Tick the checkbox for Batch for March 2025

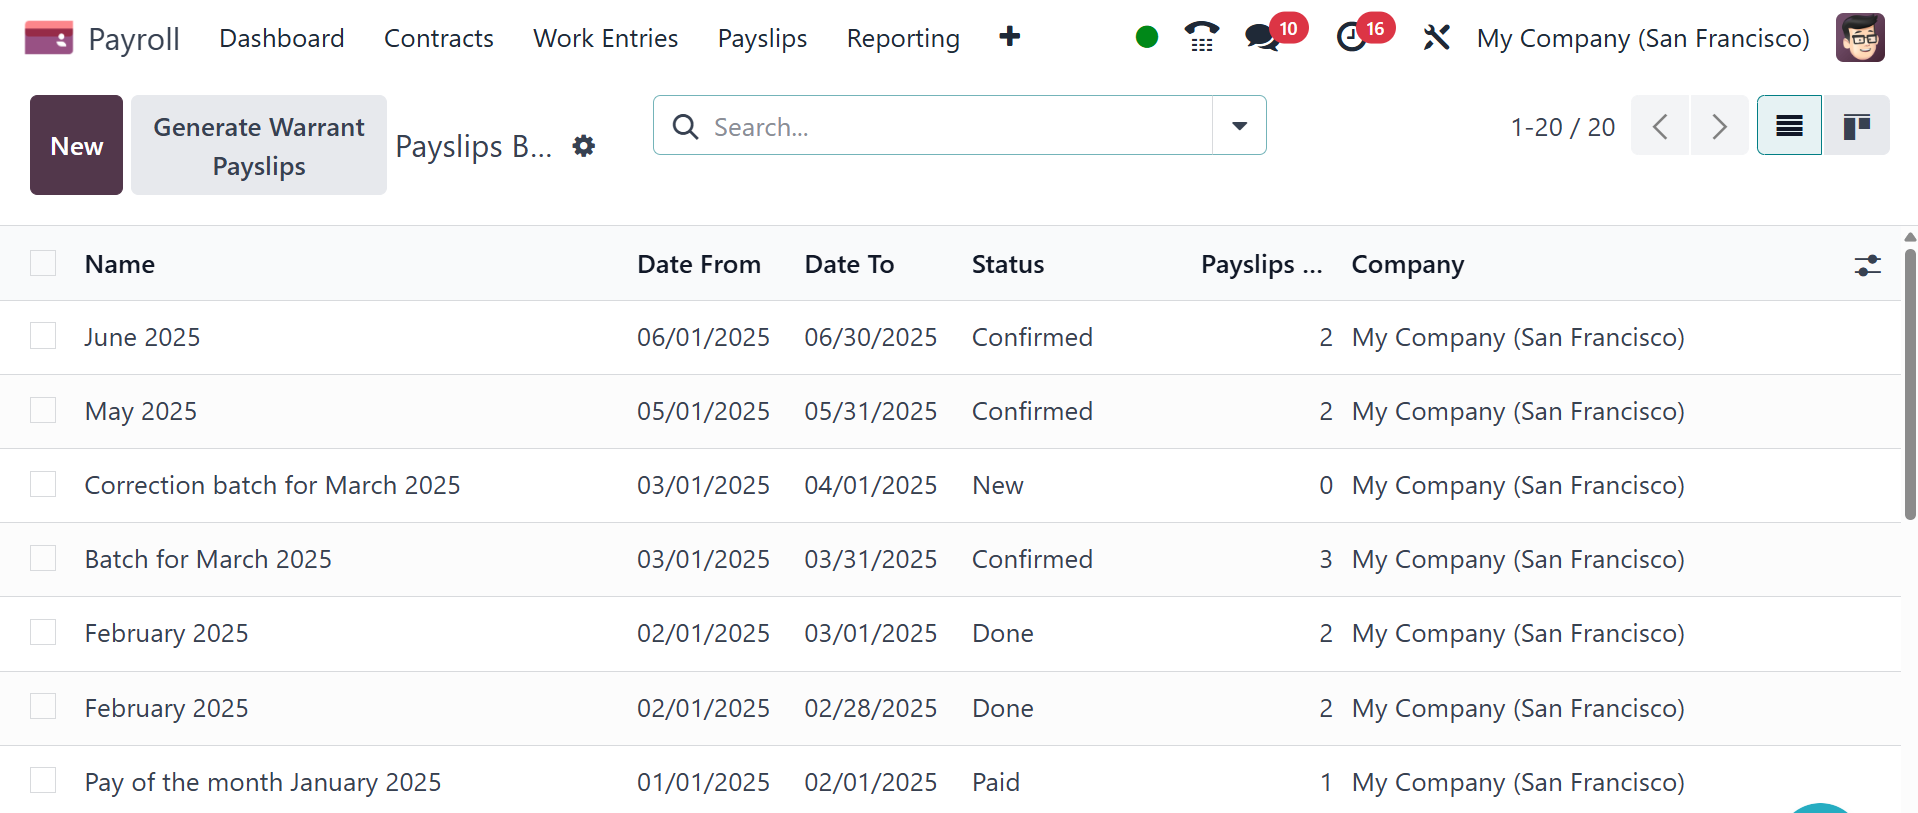pyautogui.click(x=43, y=558)
